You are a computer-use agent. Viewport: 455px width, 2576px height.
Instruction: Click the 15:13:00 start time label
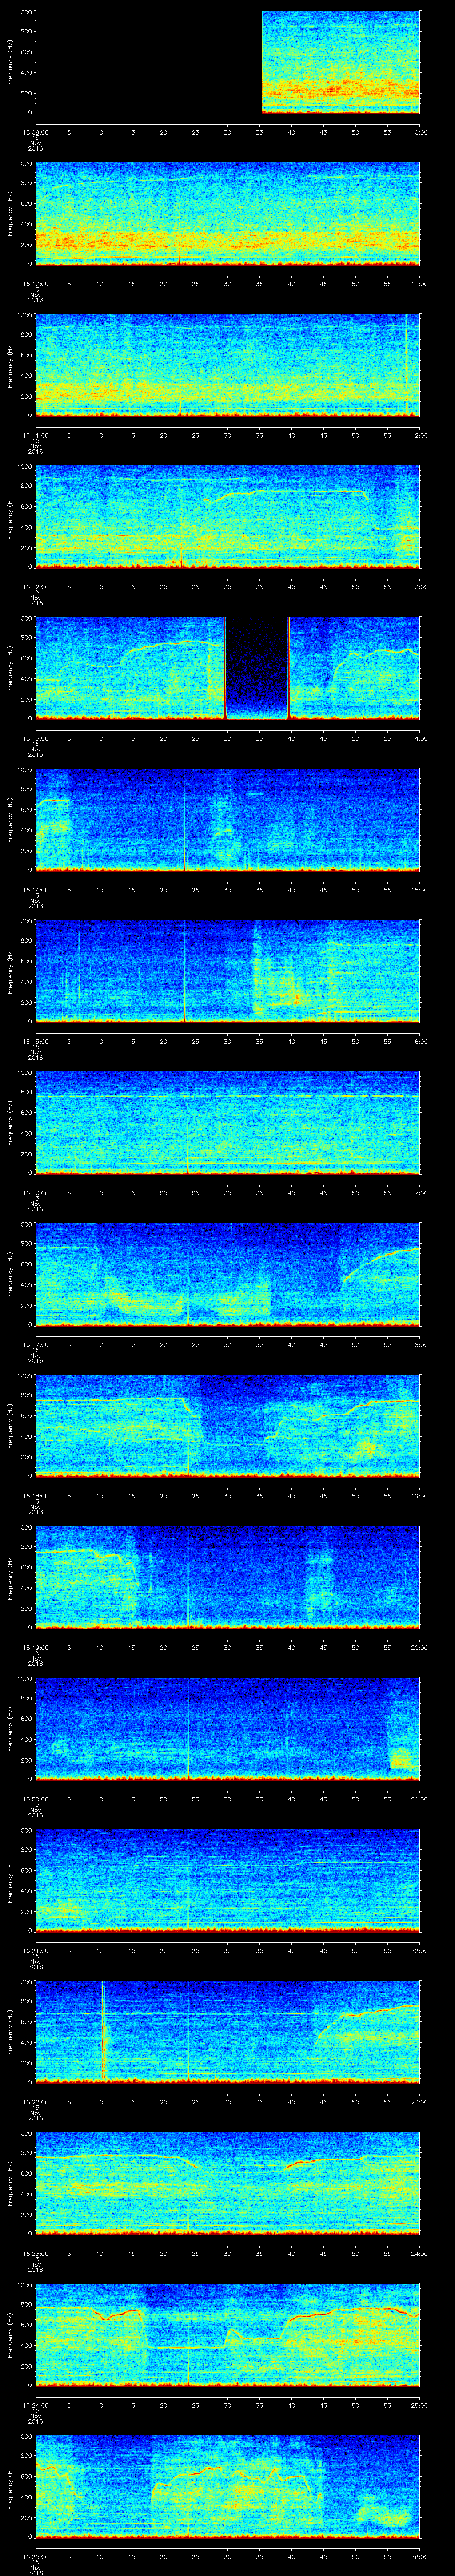point(35,738)
